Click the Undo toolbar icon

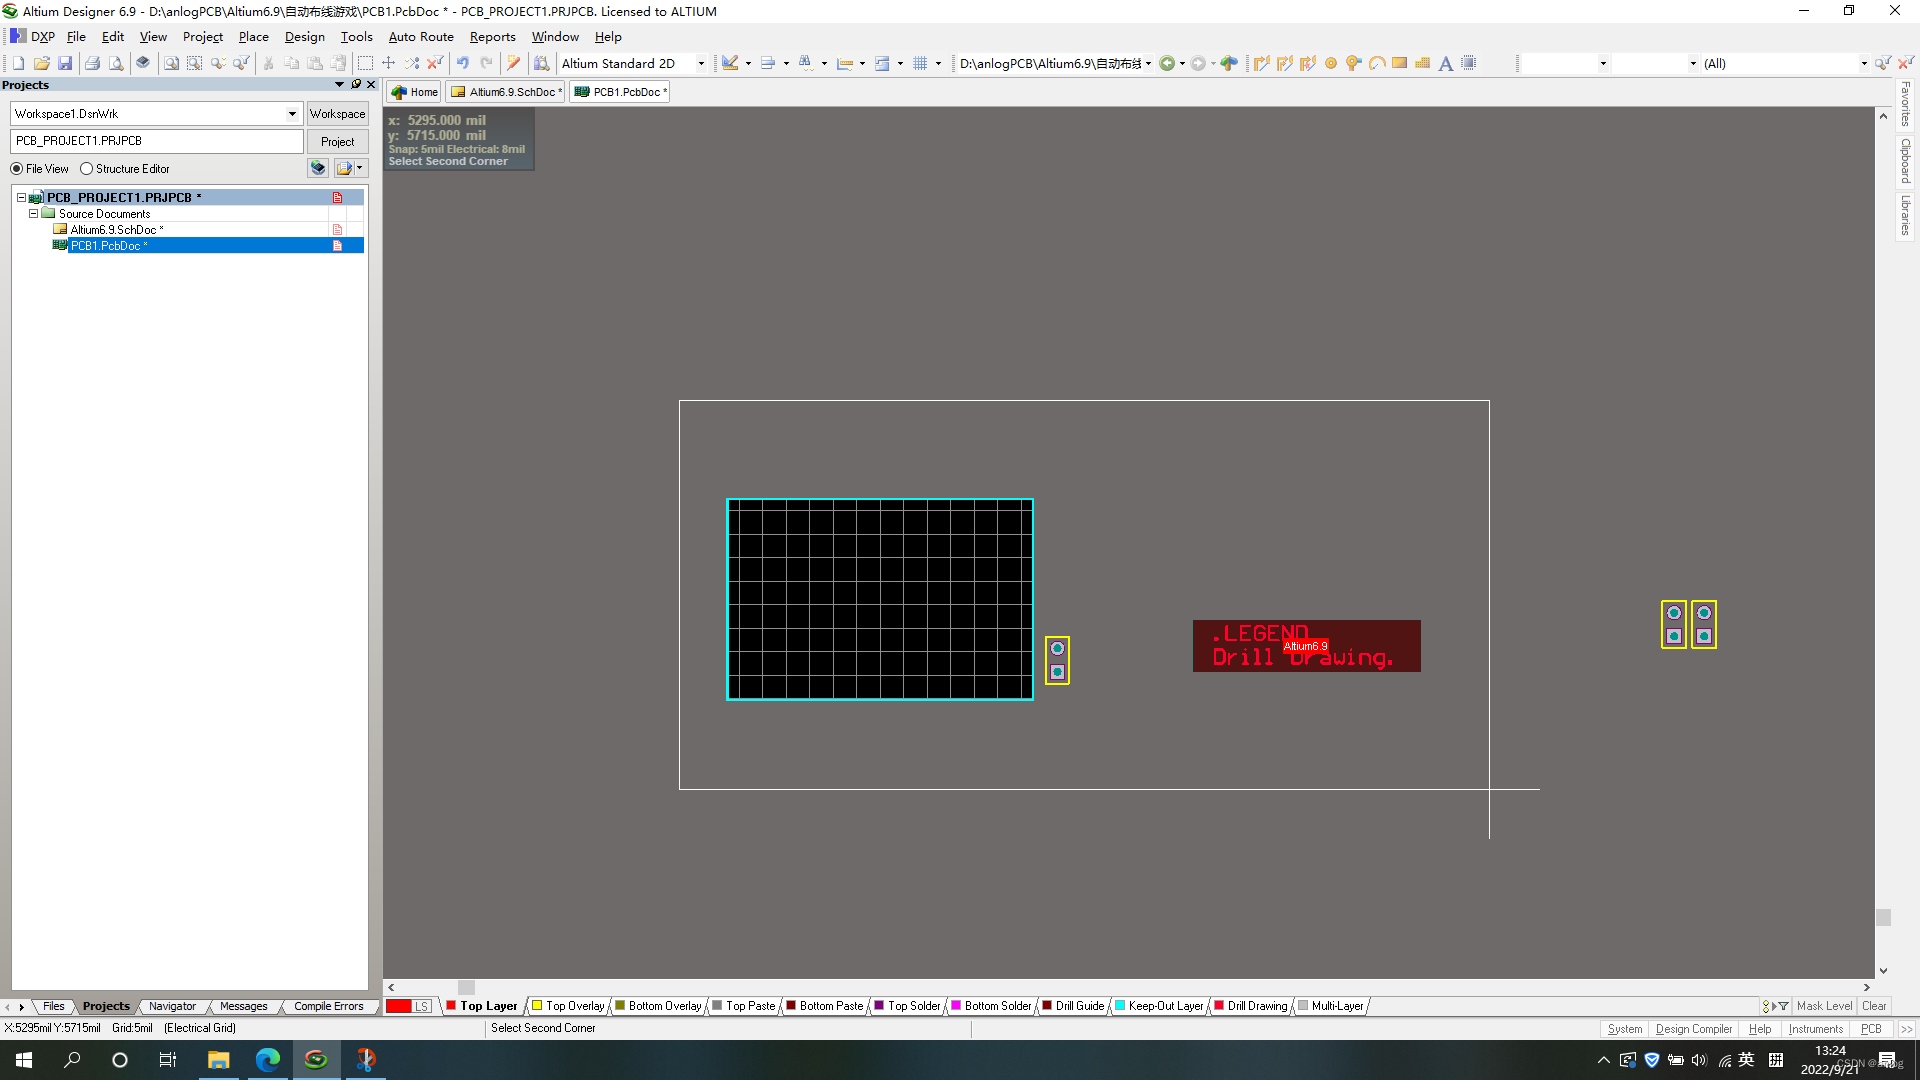click(463, 63)
